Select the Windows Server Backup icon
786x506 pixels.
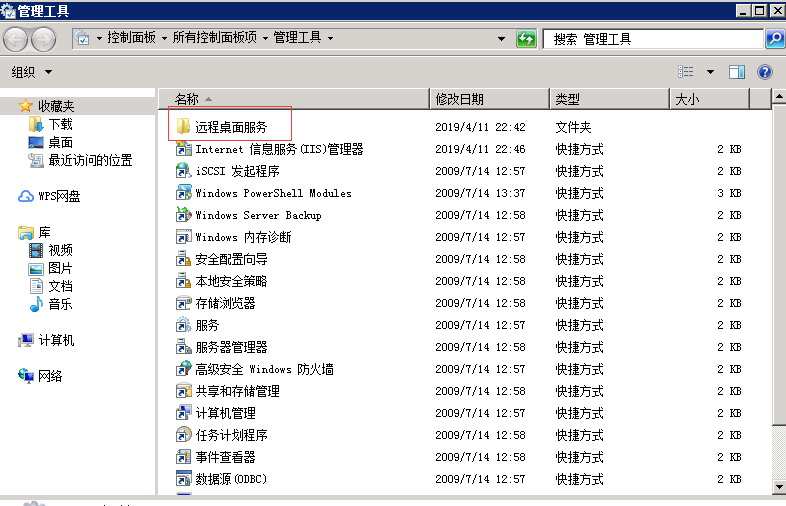click(x=184, y=215)
